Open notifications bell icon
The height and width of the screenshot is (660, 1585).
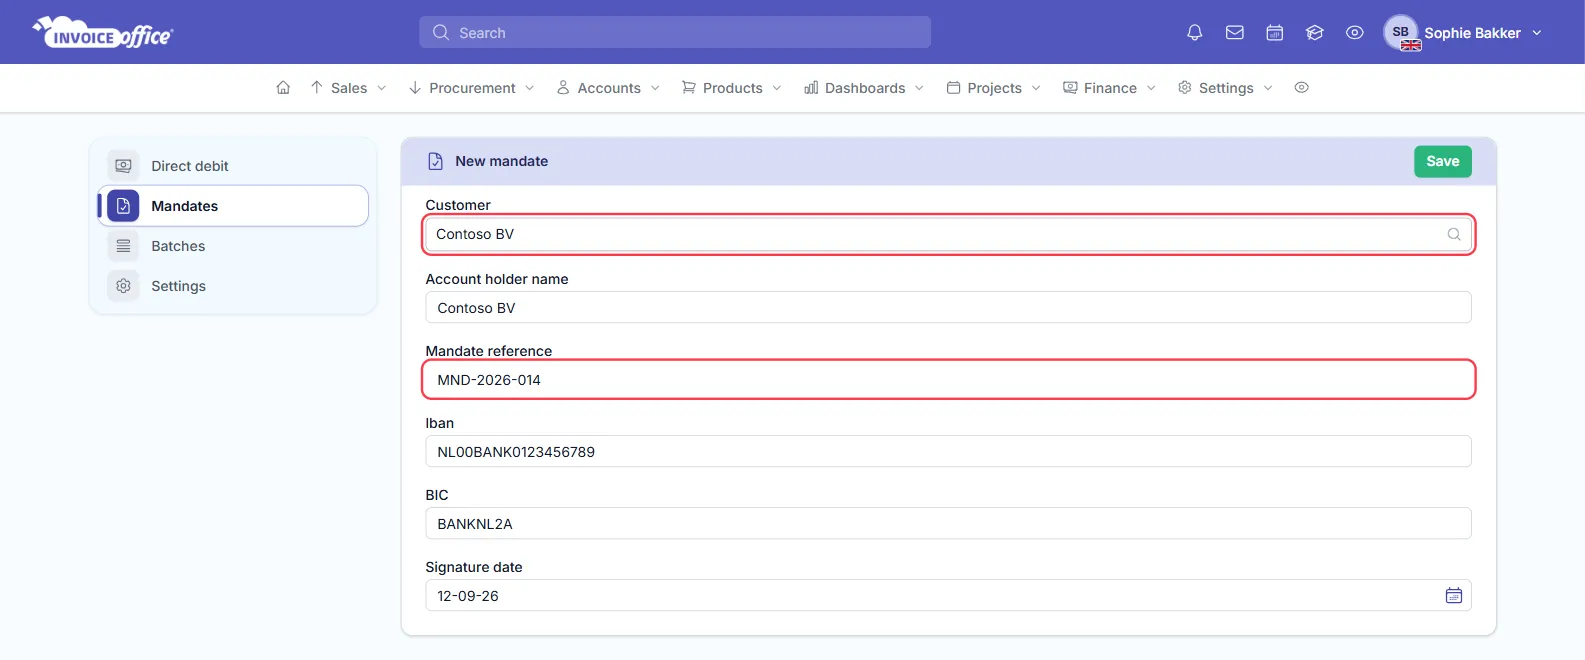1194,32
